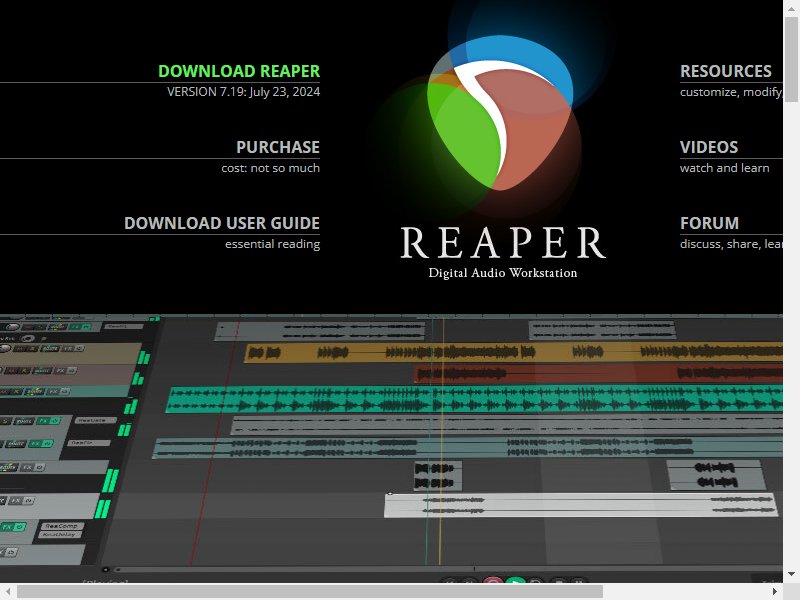Click the "essential reading" subtitle
The height and width of the screenshot is (600, 800).
[x=272, y=244]
